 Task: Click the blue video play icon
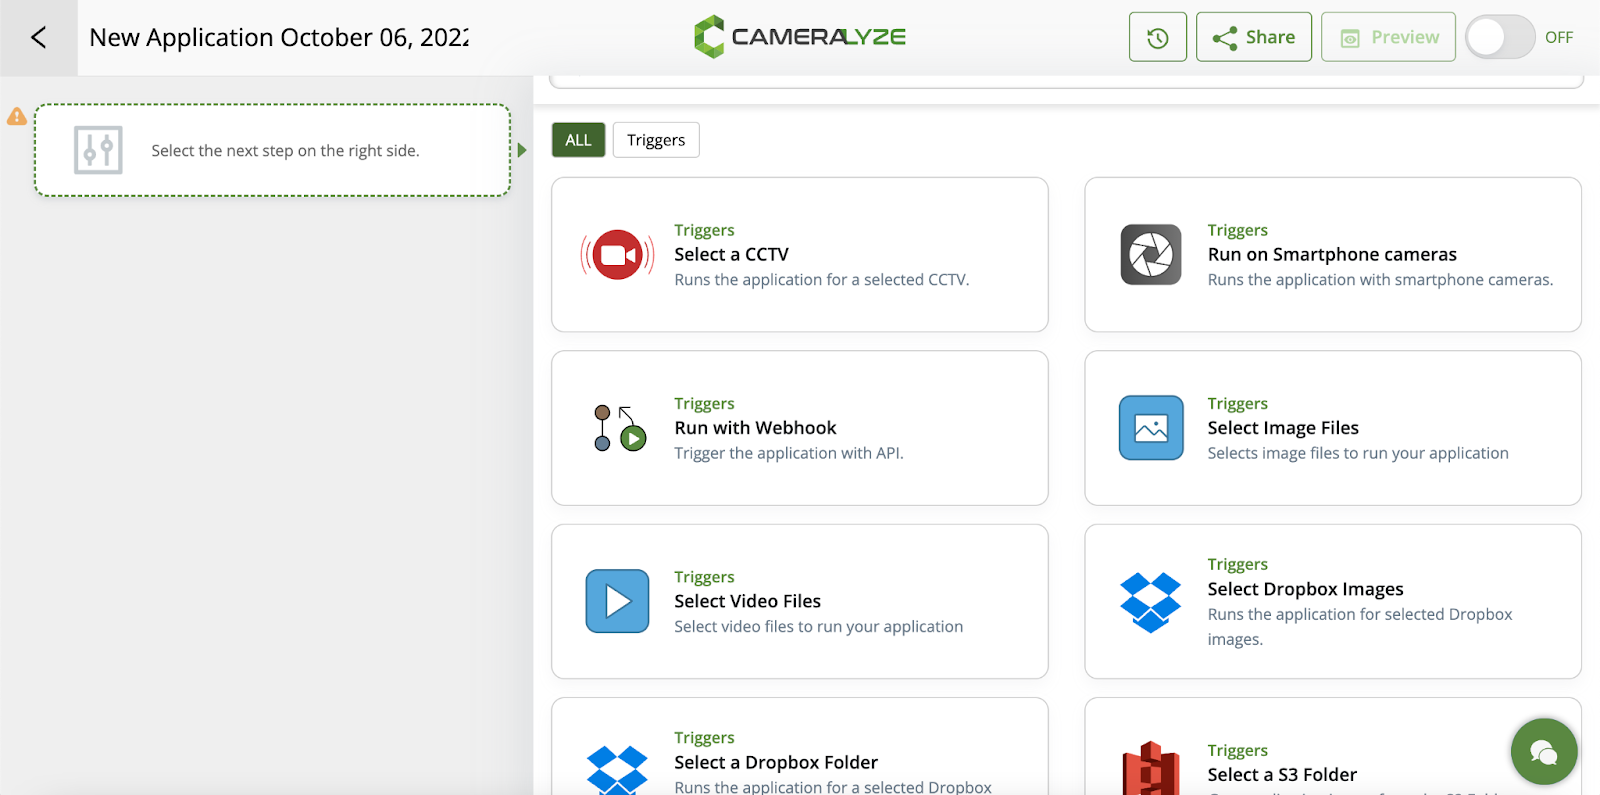[x=617, y=601]
